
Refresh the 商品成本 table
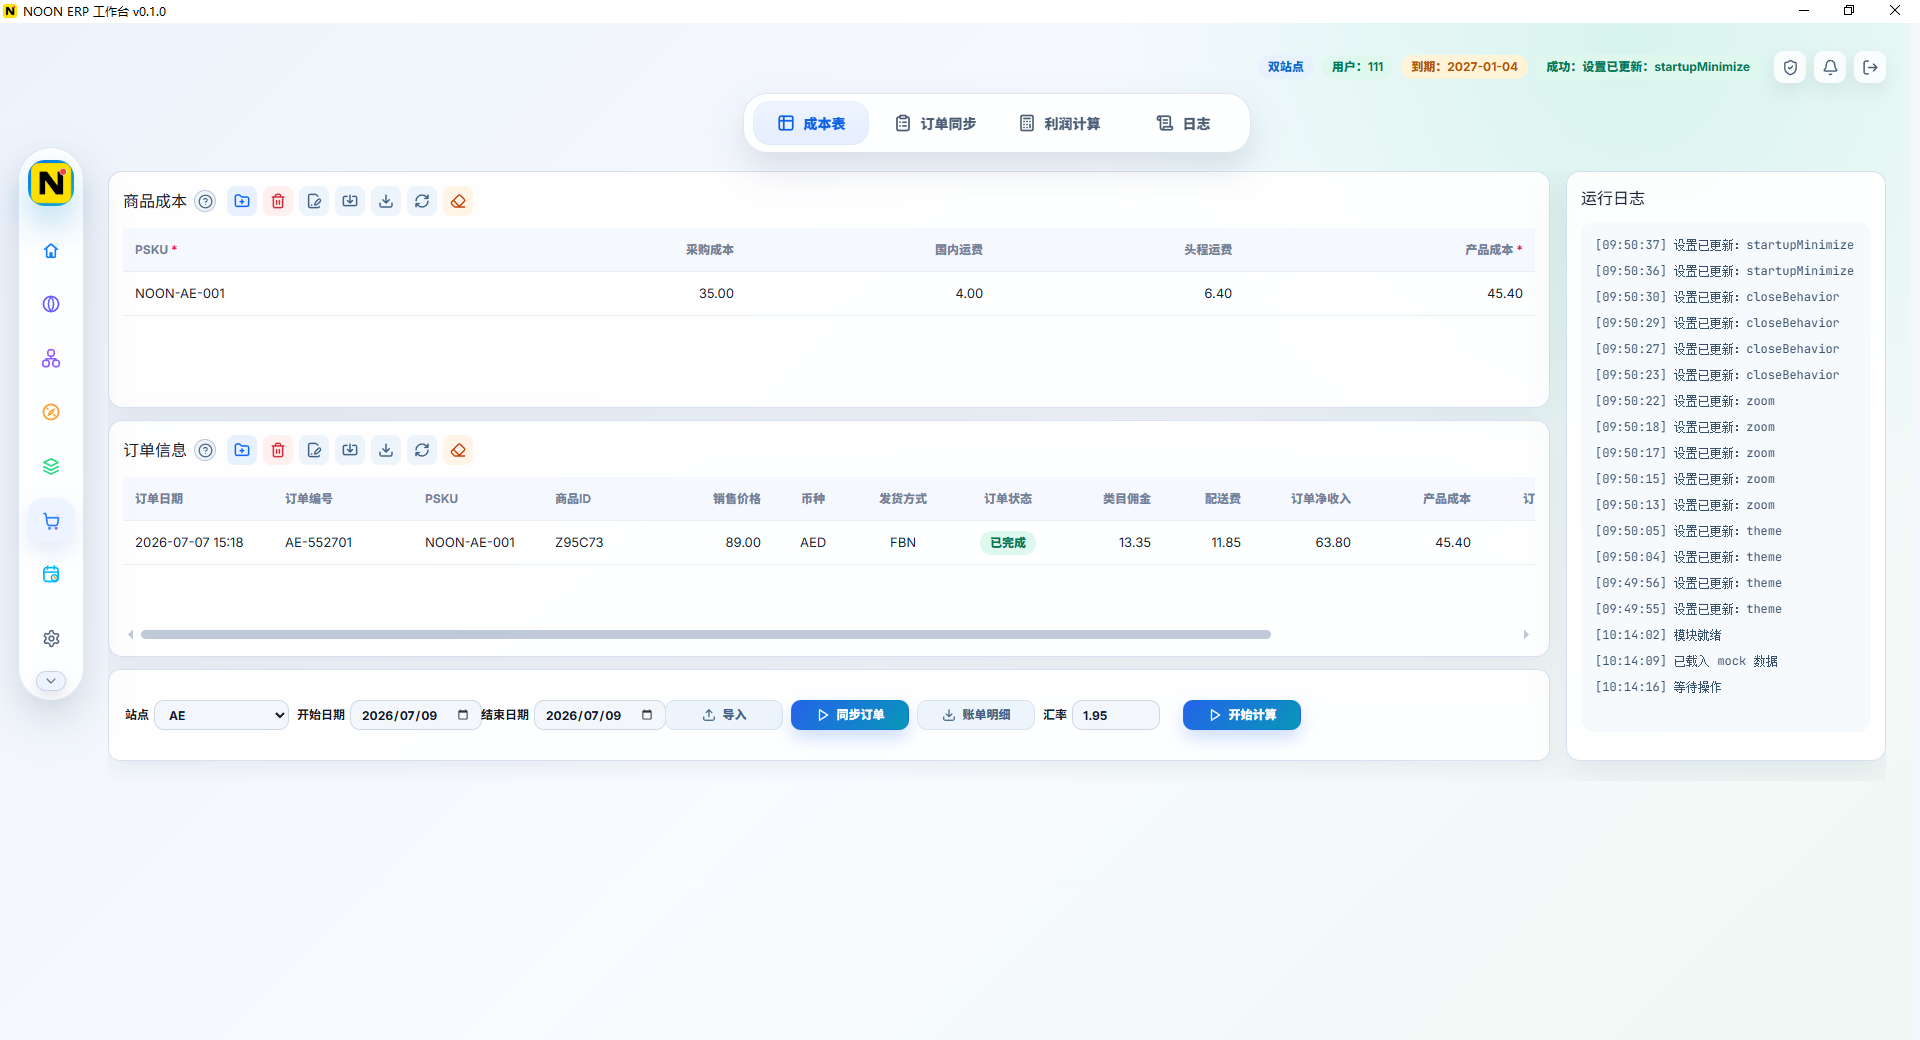click(422, 201)
